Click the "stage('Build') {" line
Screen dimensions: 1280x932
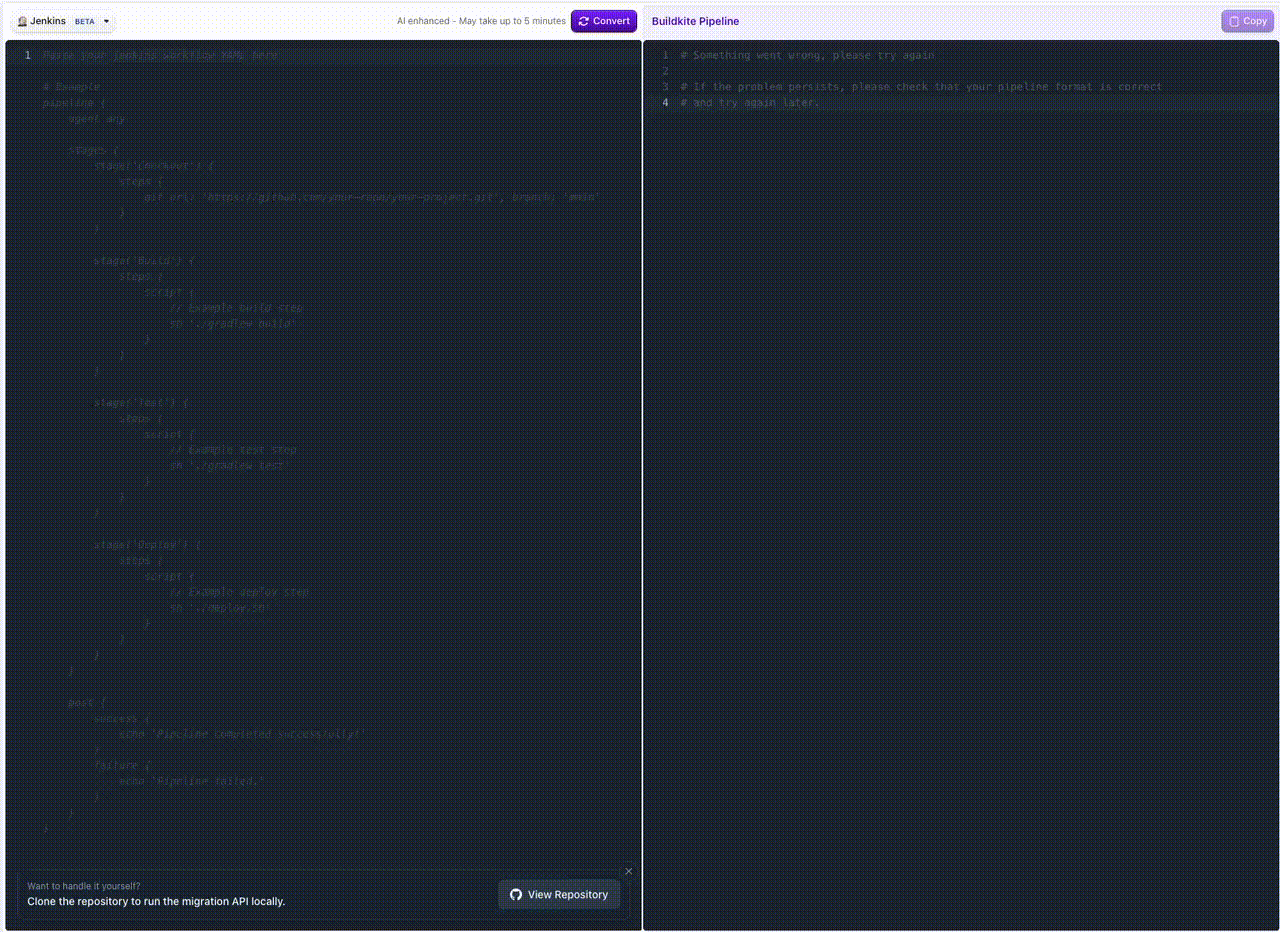coord(144,261)
